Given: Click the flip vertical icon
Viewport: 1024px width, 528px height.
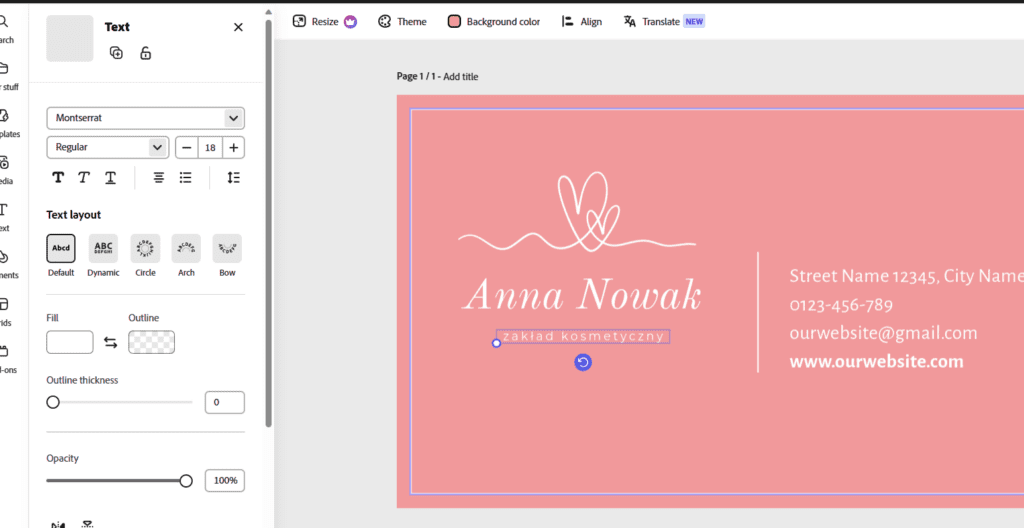Looking at the screenshot, I should (x=88, y=524).
